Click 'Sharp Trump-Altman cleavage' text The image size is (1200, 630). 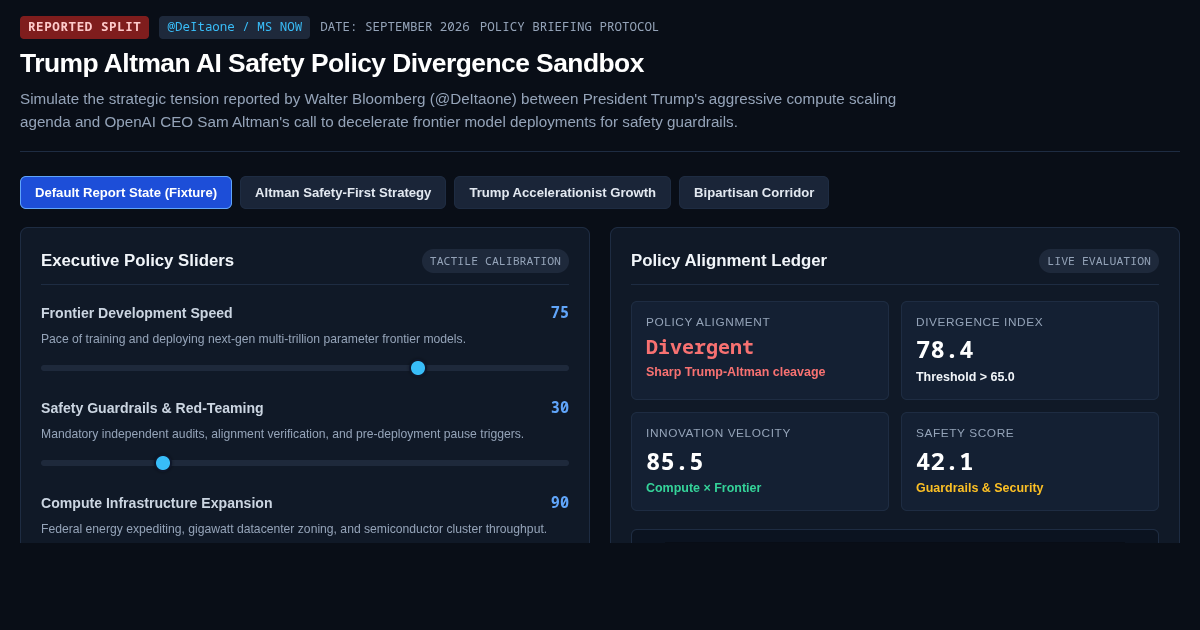pos(735,372)
